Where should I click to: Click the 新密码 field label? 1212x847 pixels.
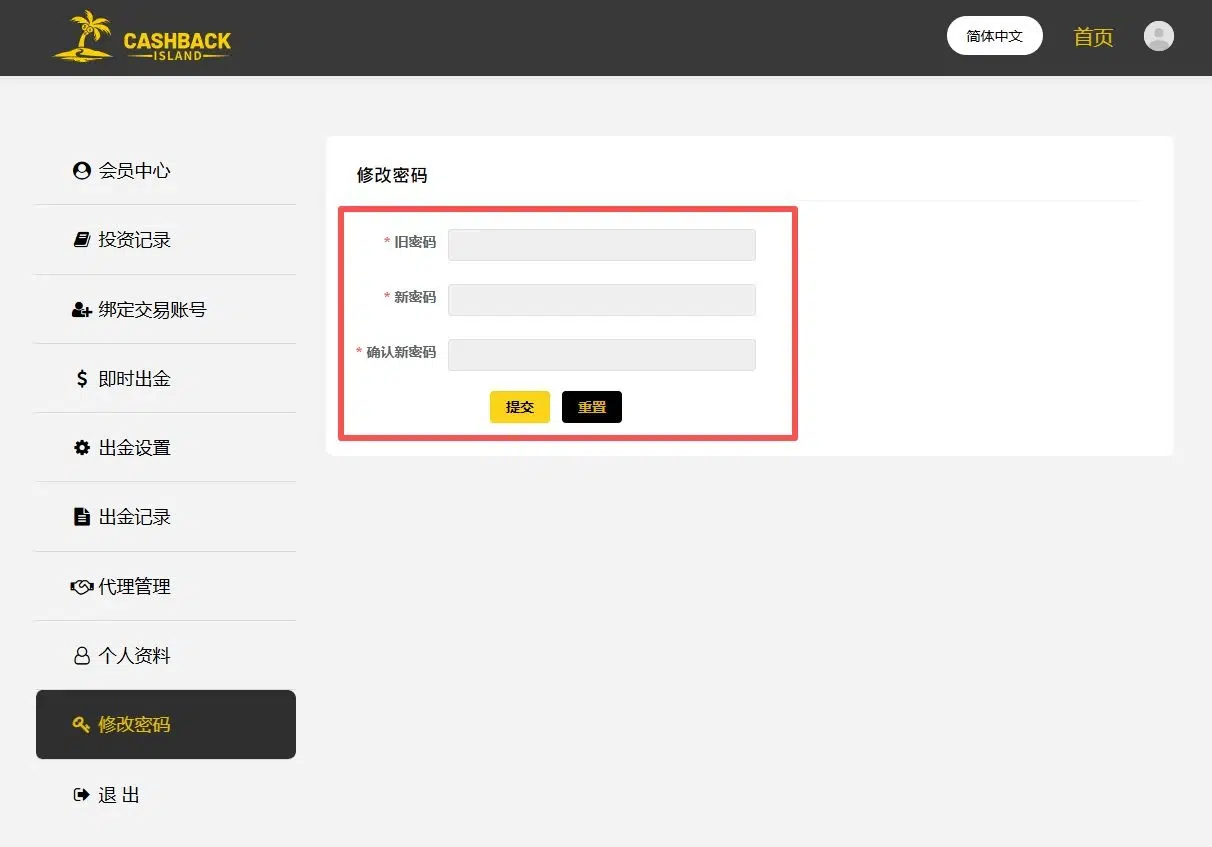(415, 297)
